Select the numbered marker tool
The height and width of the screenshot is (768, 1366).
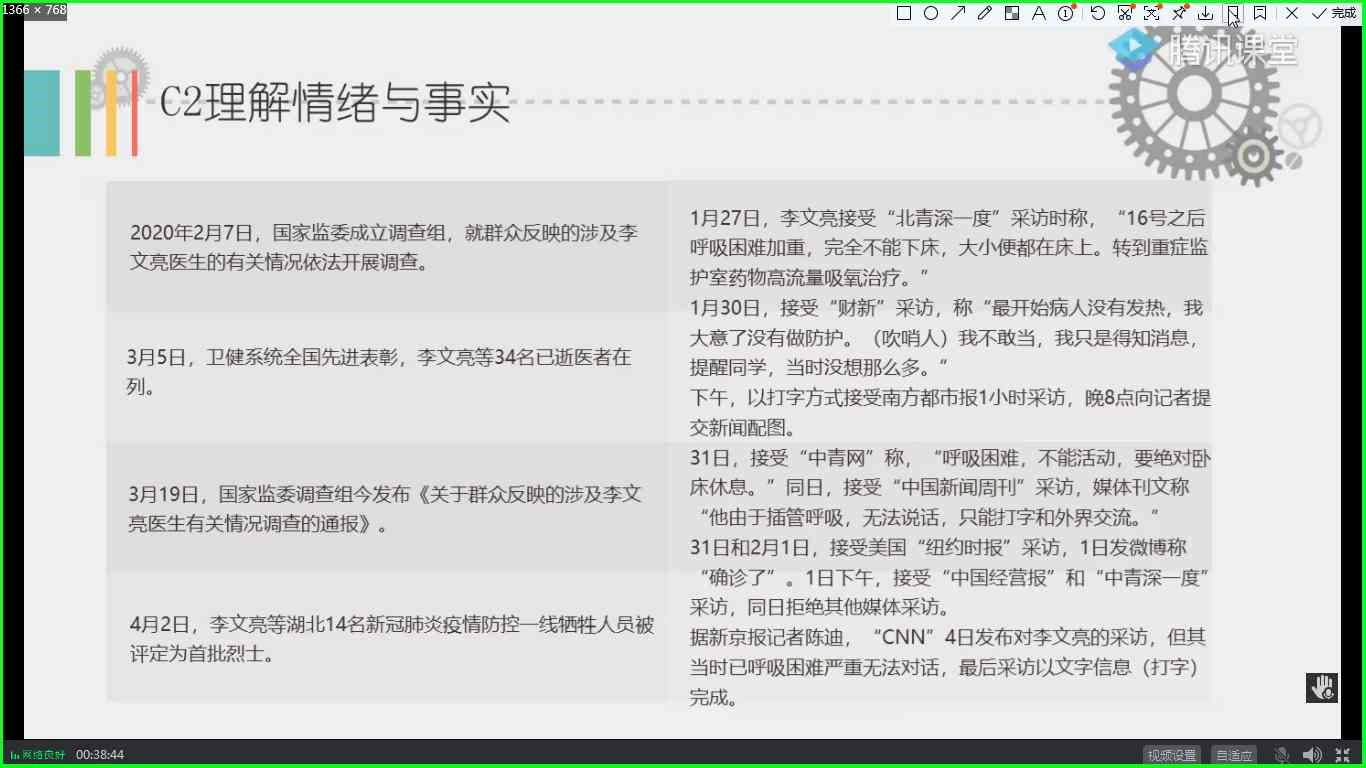[1066, 13]
